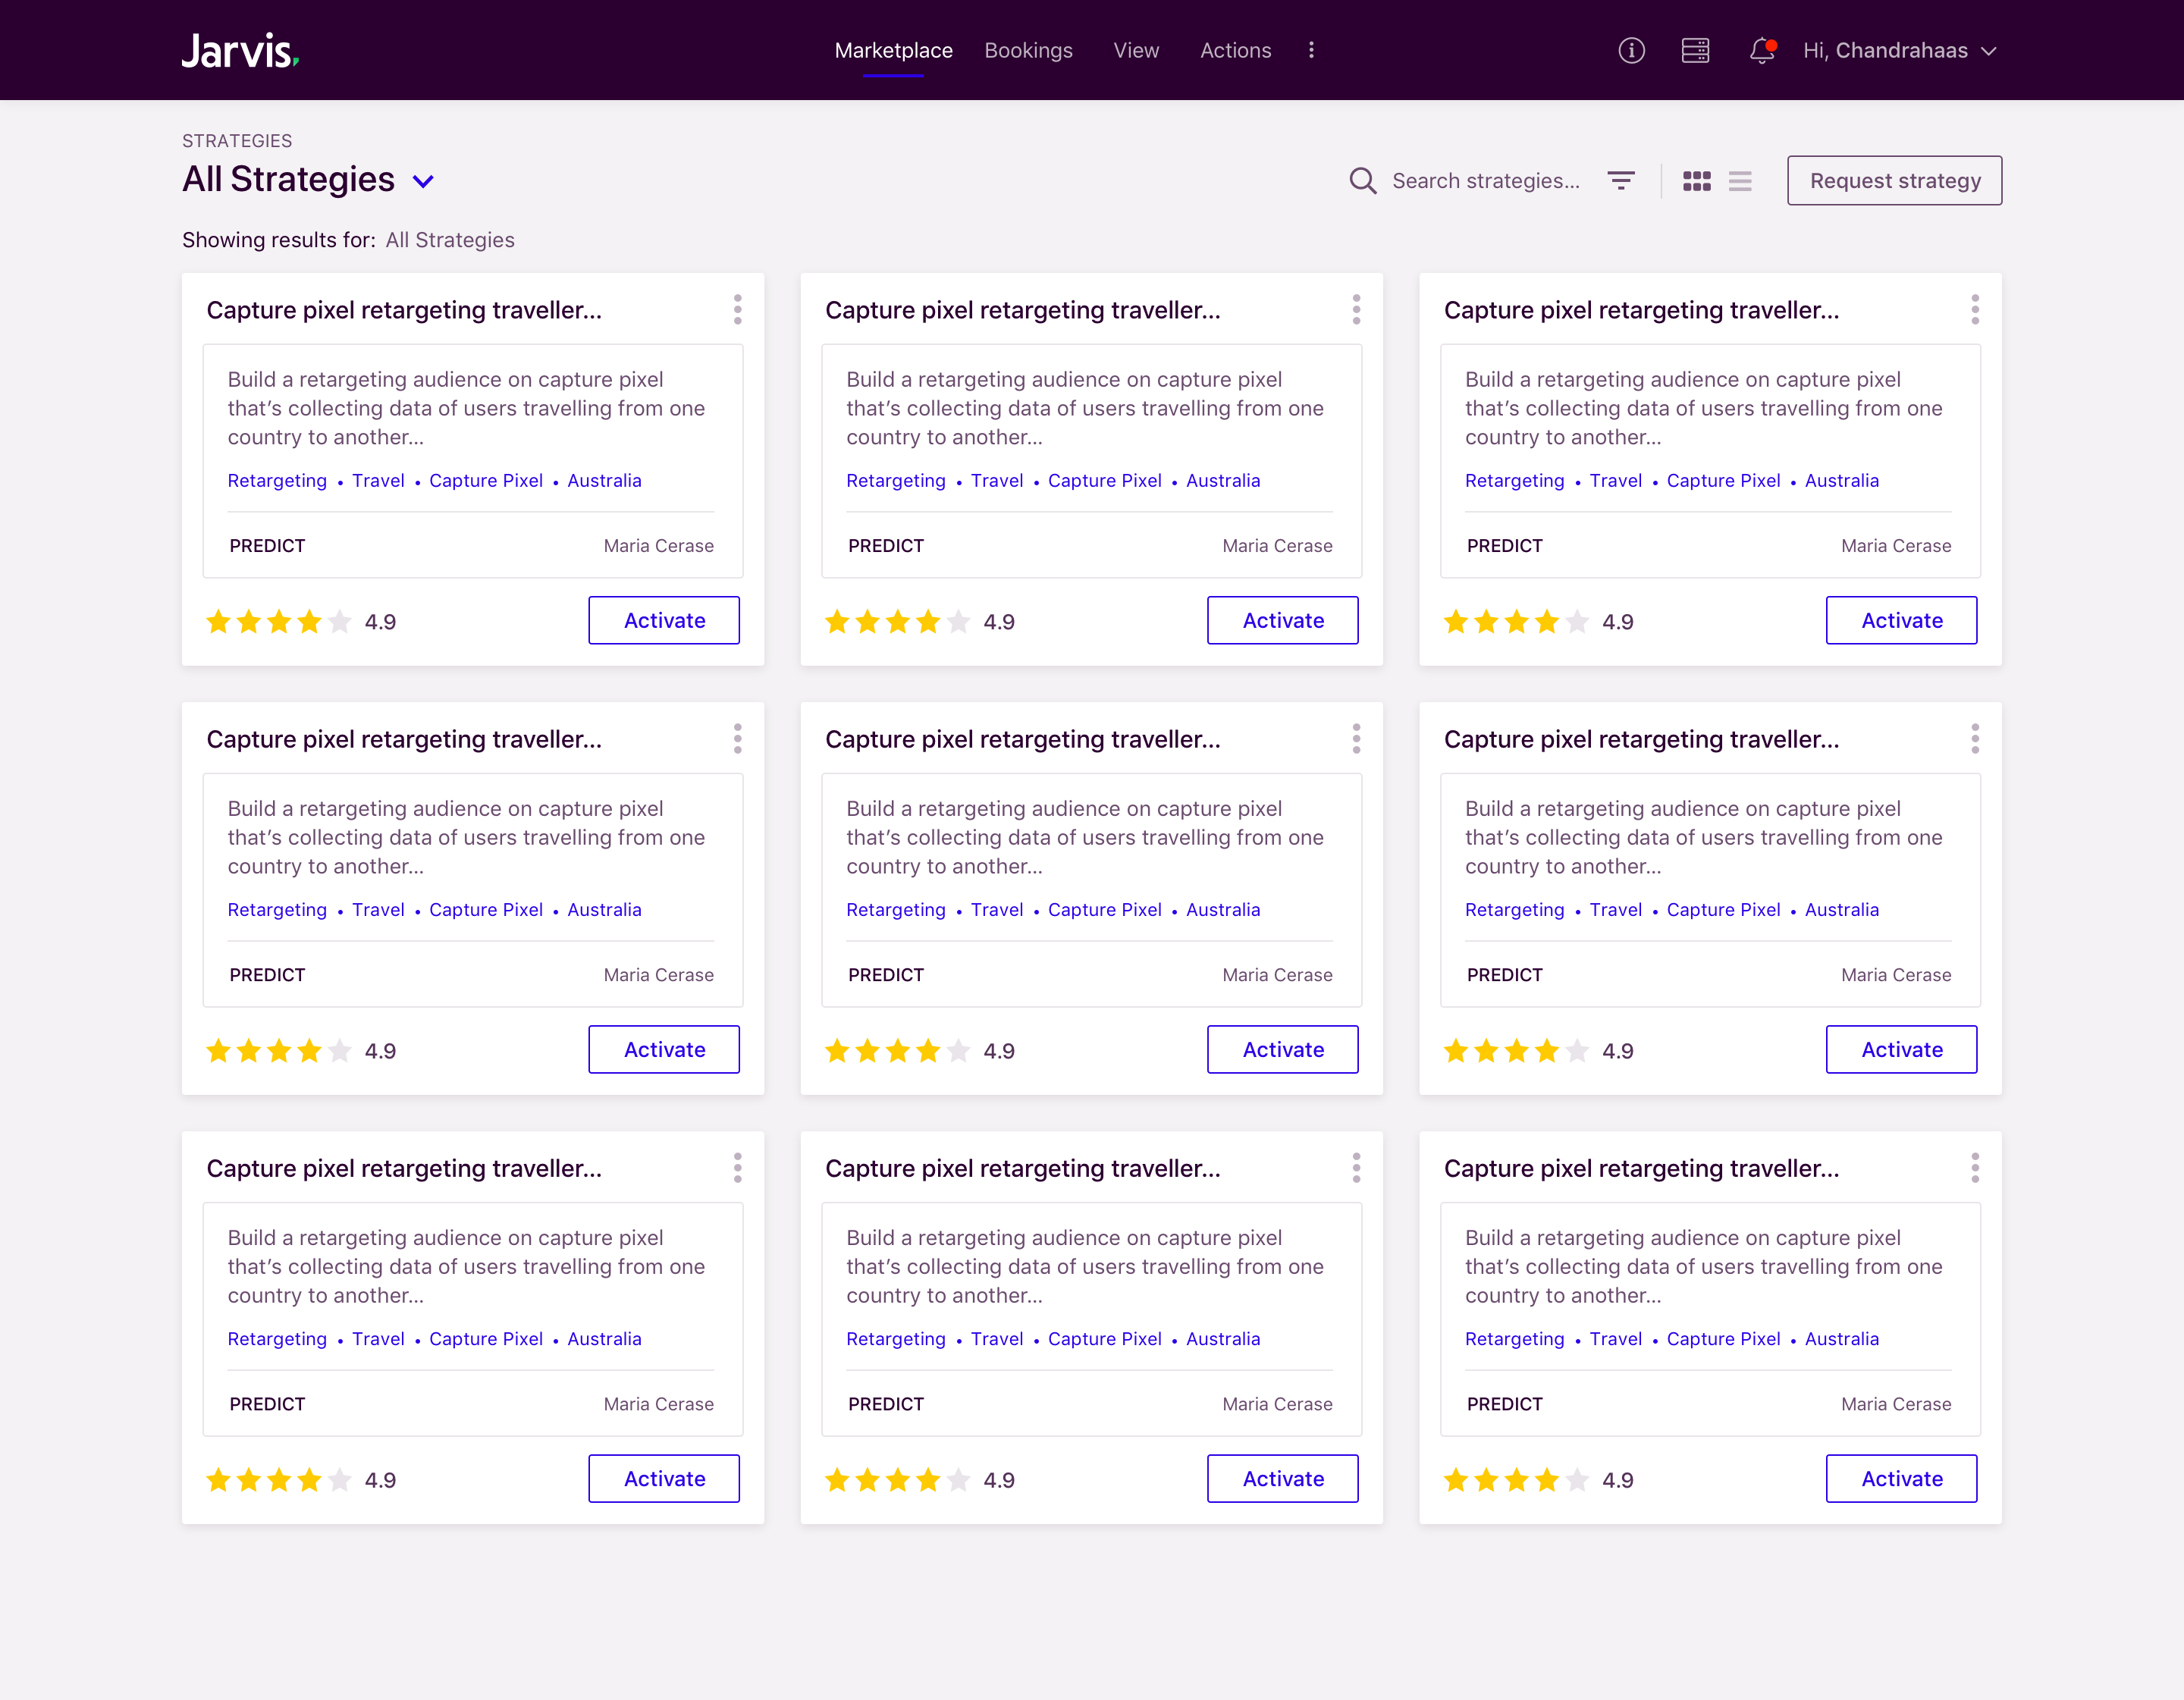Open the table/list panel icon beside the bell
The image size is (2184, 1700).
[1695, 50]
